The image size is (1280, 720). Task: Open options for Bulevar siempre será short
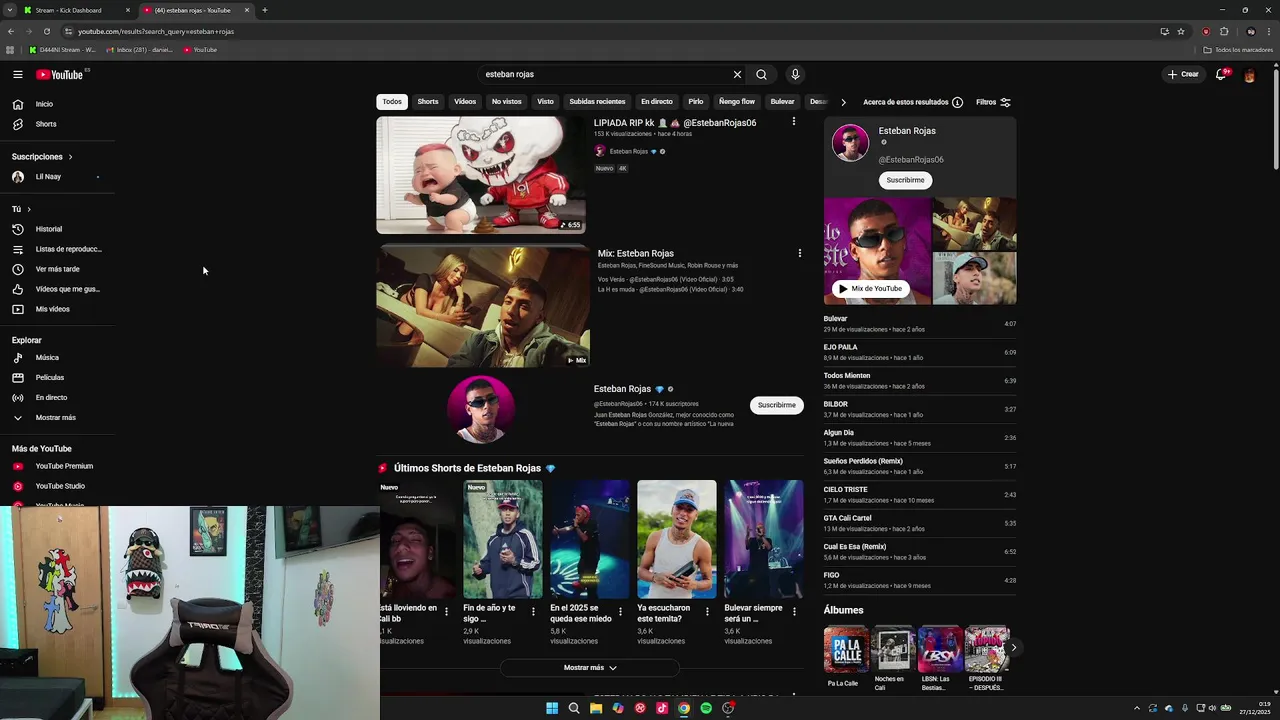pyautogui.click(x=794, y=611)
